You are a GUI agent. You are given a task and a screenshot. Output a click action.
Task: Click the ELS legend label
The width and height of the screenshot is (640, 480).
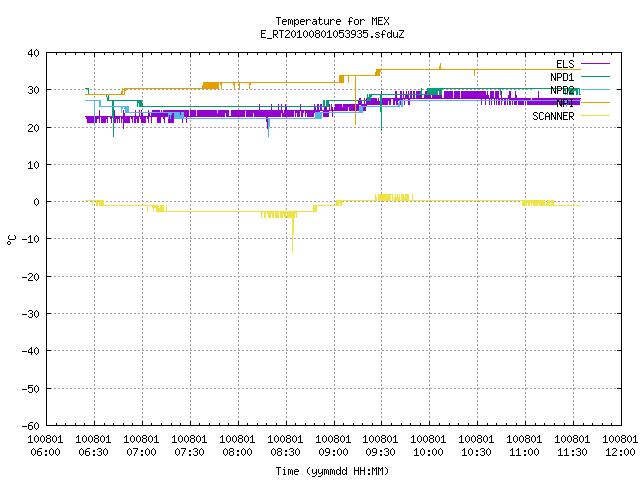[x=565, y=64]
